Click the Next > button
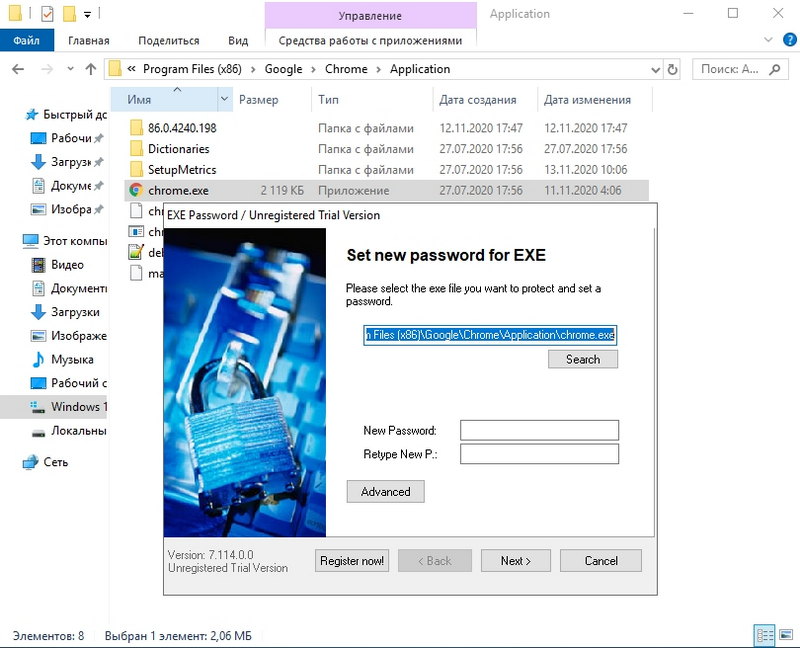This screenshot has height=648, width=800. (515, 561)
